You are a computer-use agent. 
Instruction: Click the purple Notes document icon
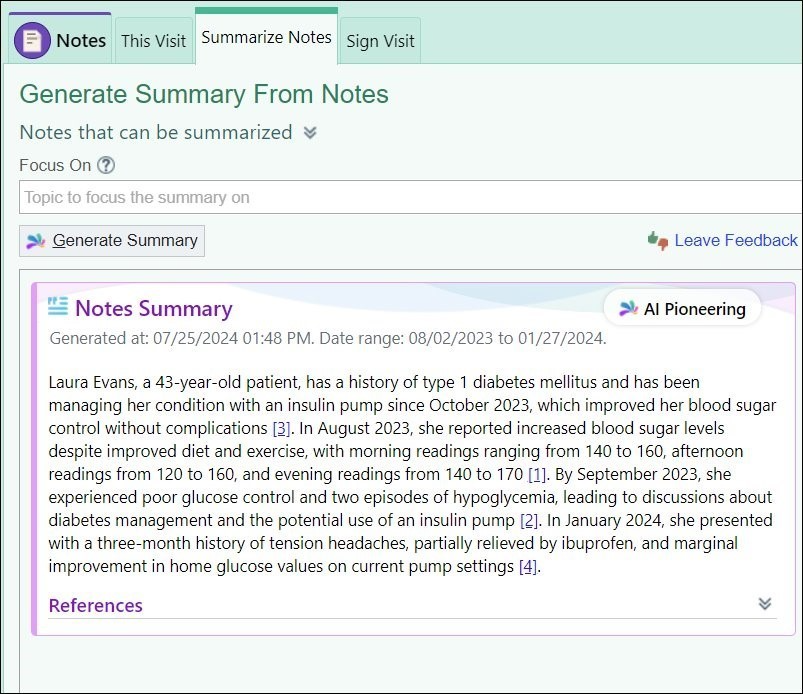click(32, 40)
